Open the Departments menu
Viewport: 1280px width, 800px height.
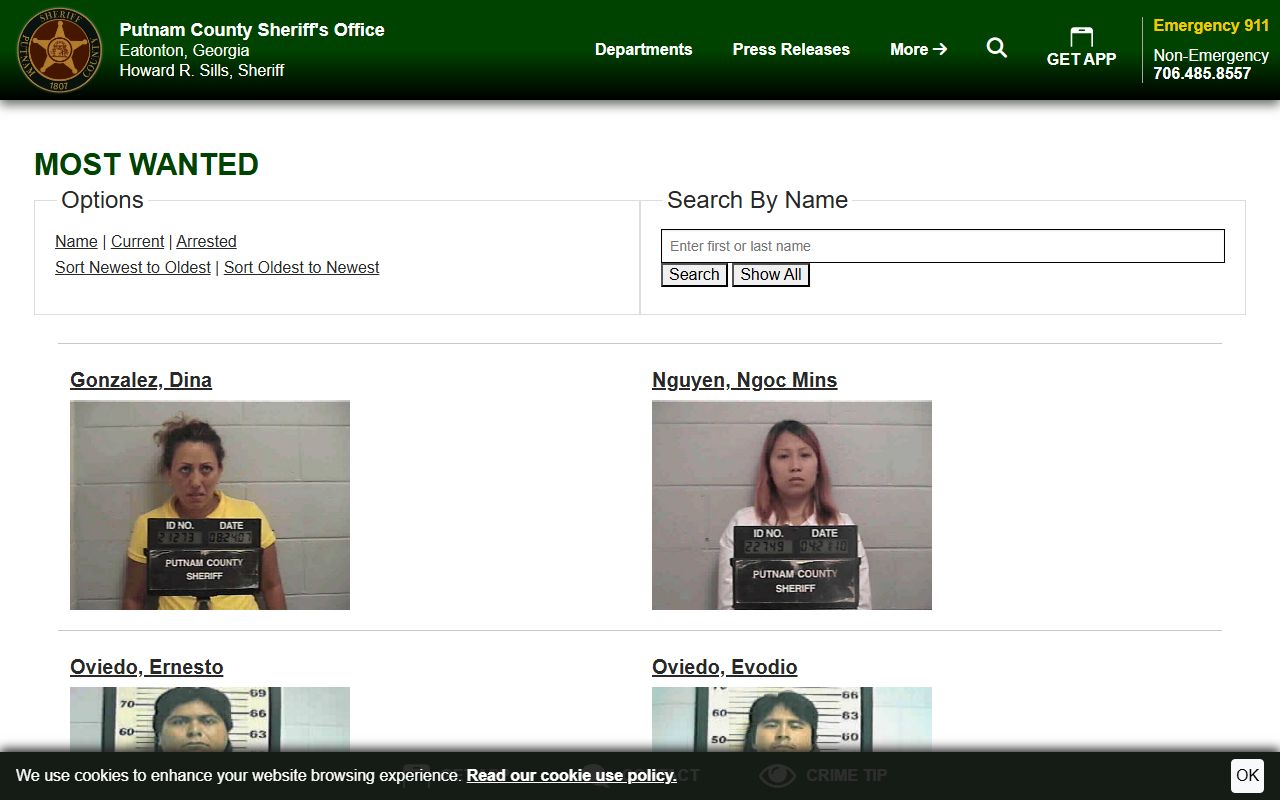(643, 49)
